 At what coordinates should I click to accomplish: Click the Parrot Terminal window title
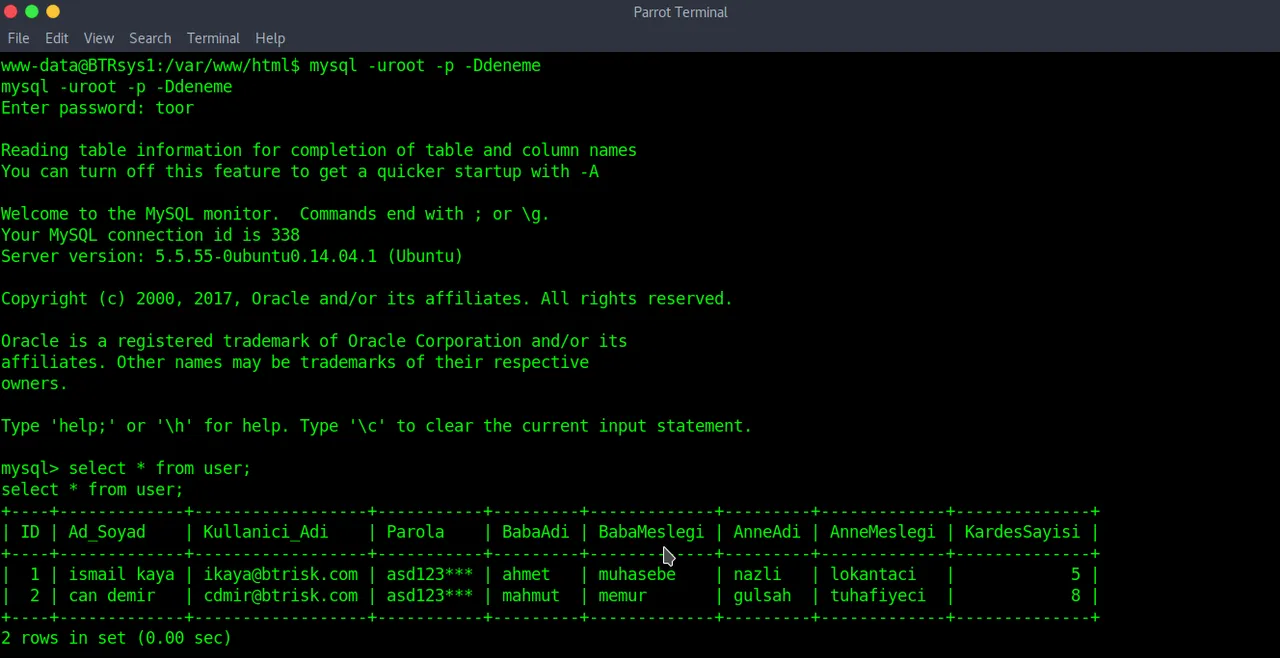pyautogui.click(x=680, y=12)
